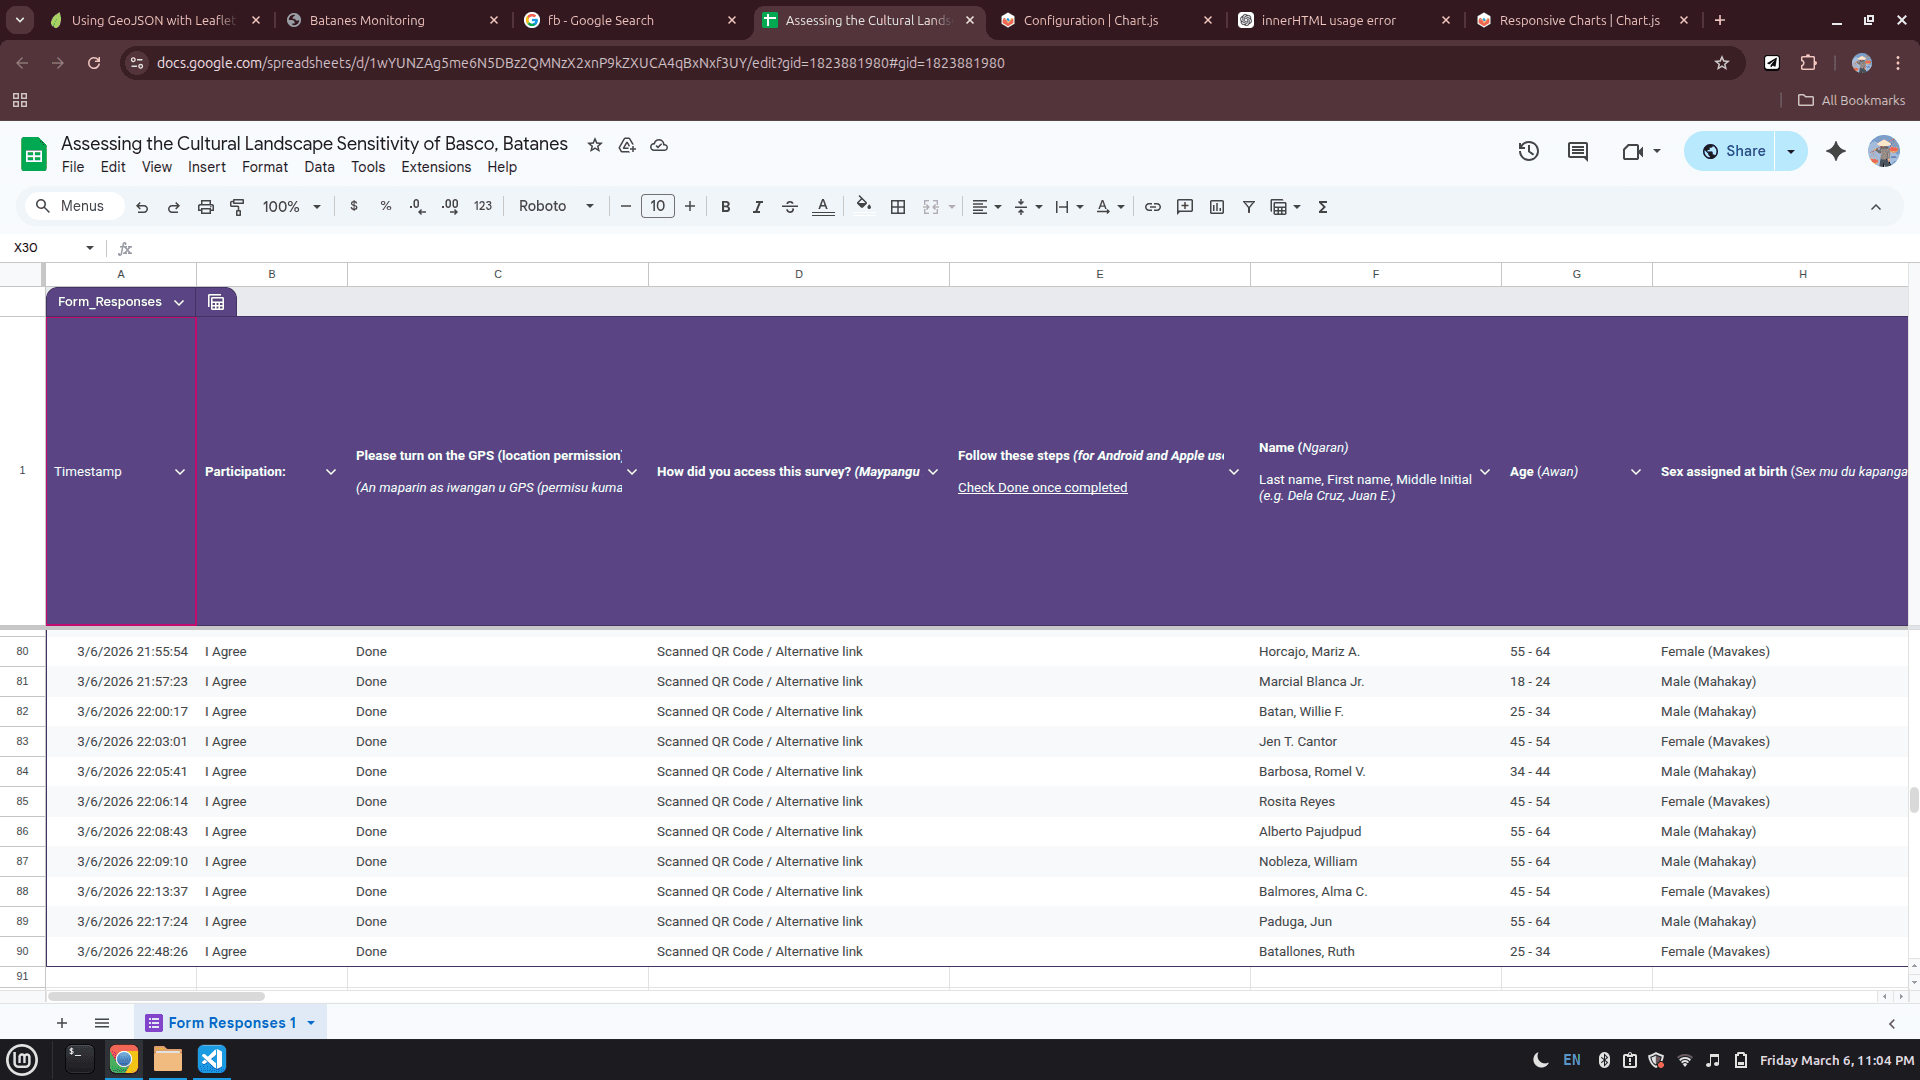The height and width of the screenshot is (1080, 1920).
Task: Open all comments panel icon
Action: point(1578,151)
